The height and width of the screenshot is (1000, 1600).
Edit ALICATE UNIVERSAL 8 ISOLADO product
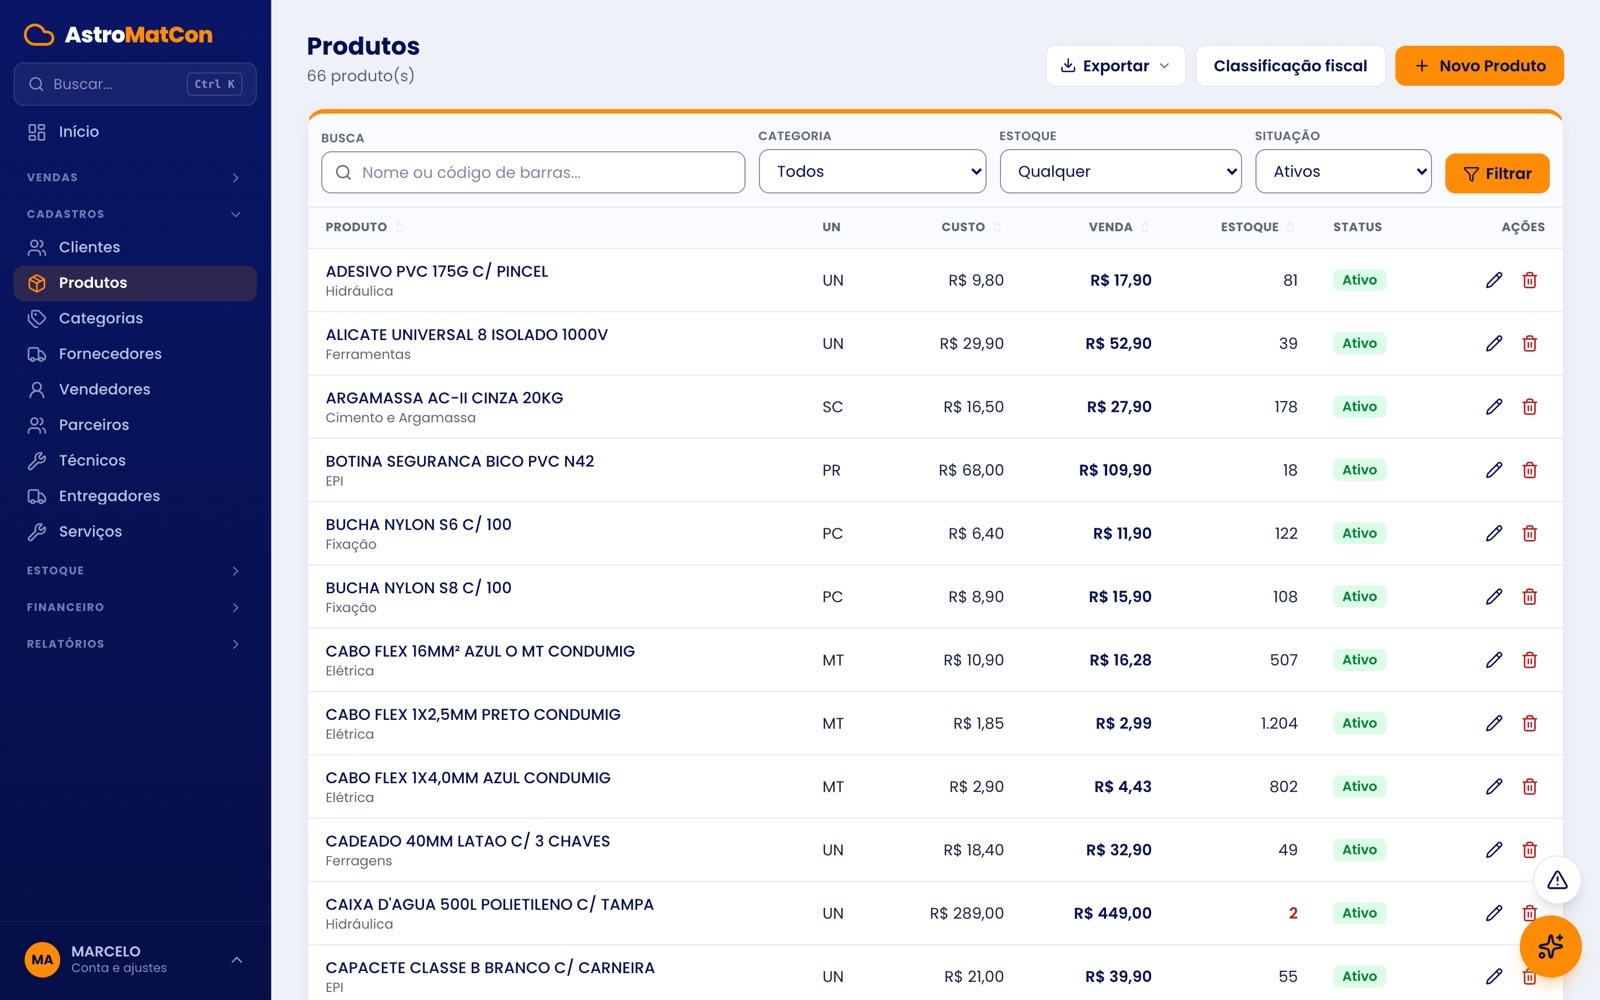tap(1494, 343)
